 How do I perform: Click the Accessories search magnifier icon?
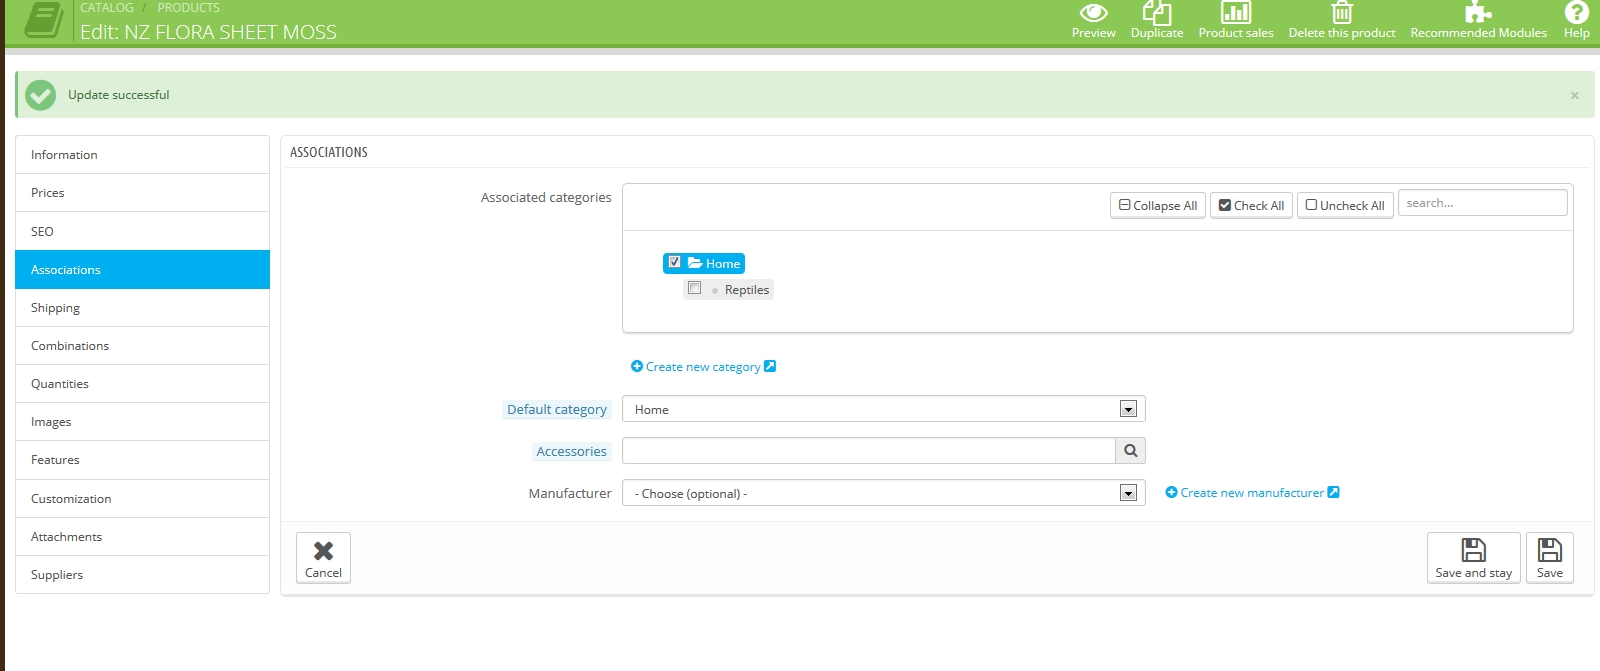[1130, 451]
